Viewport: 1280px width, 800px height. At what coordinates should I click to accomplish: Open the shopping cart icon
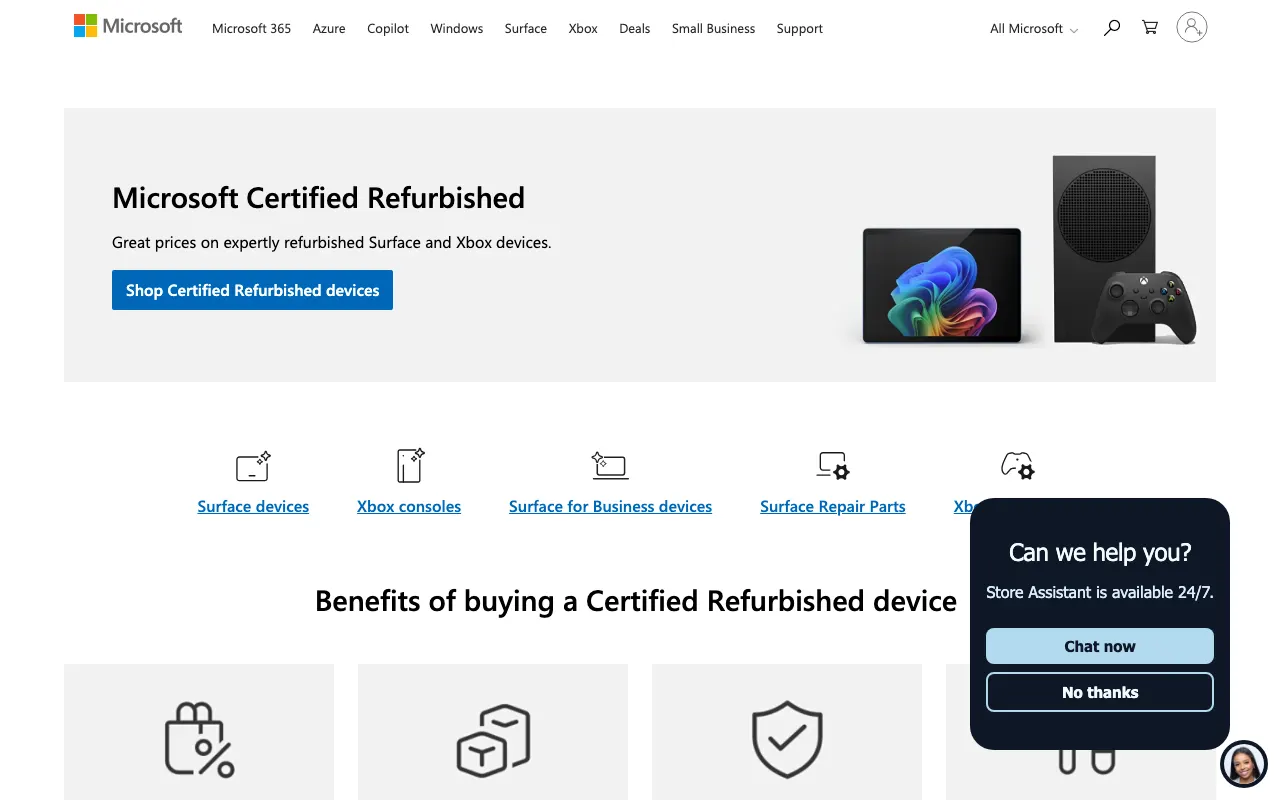click(1150, 28)
